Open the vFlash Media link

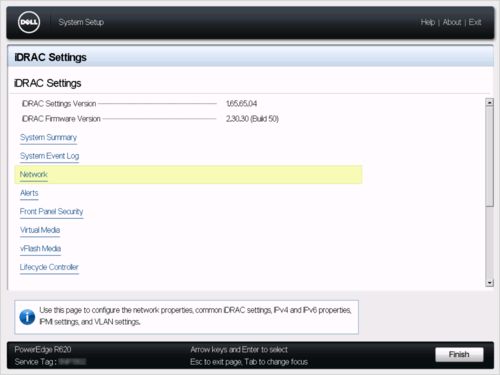coord(40,249)
